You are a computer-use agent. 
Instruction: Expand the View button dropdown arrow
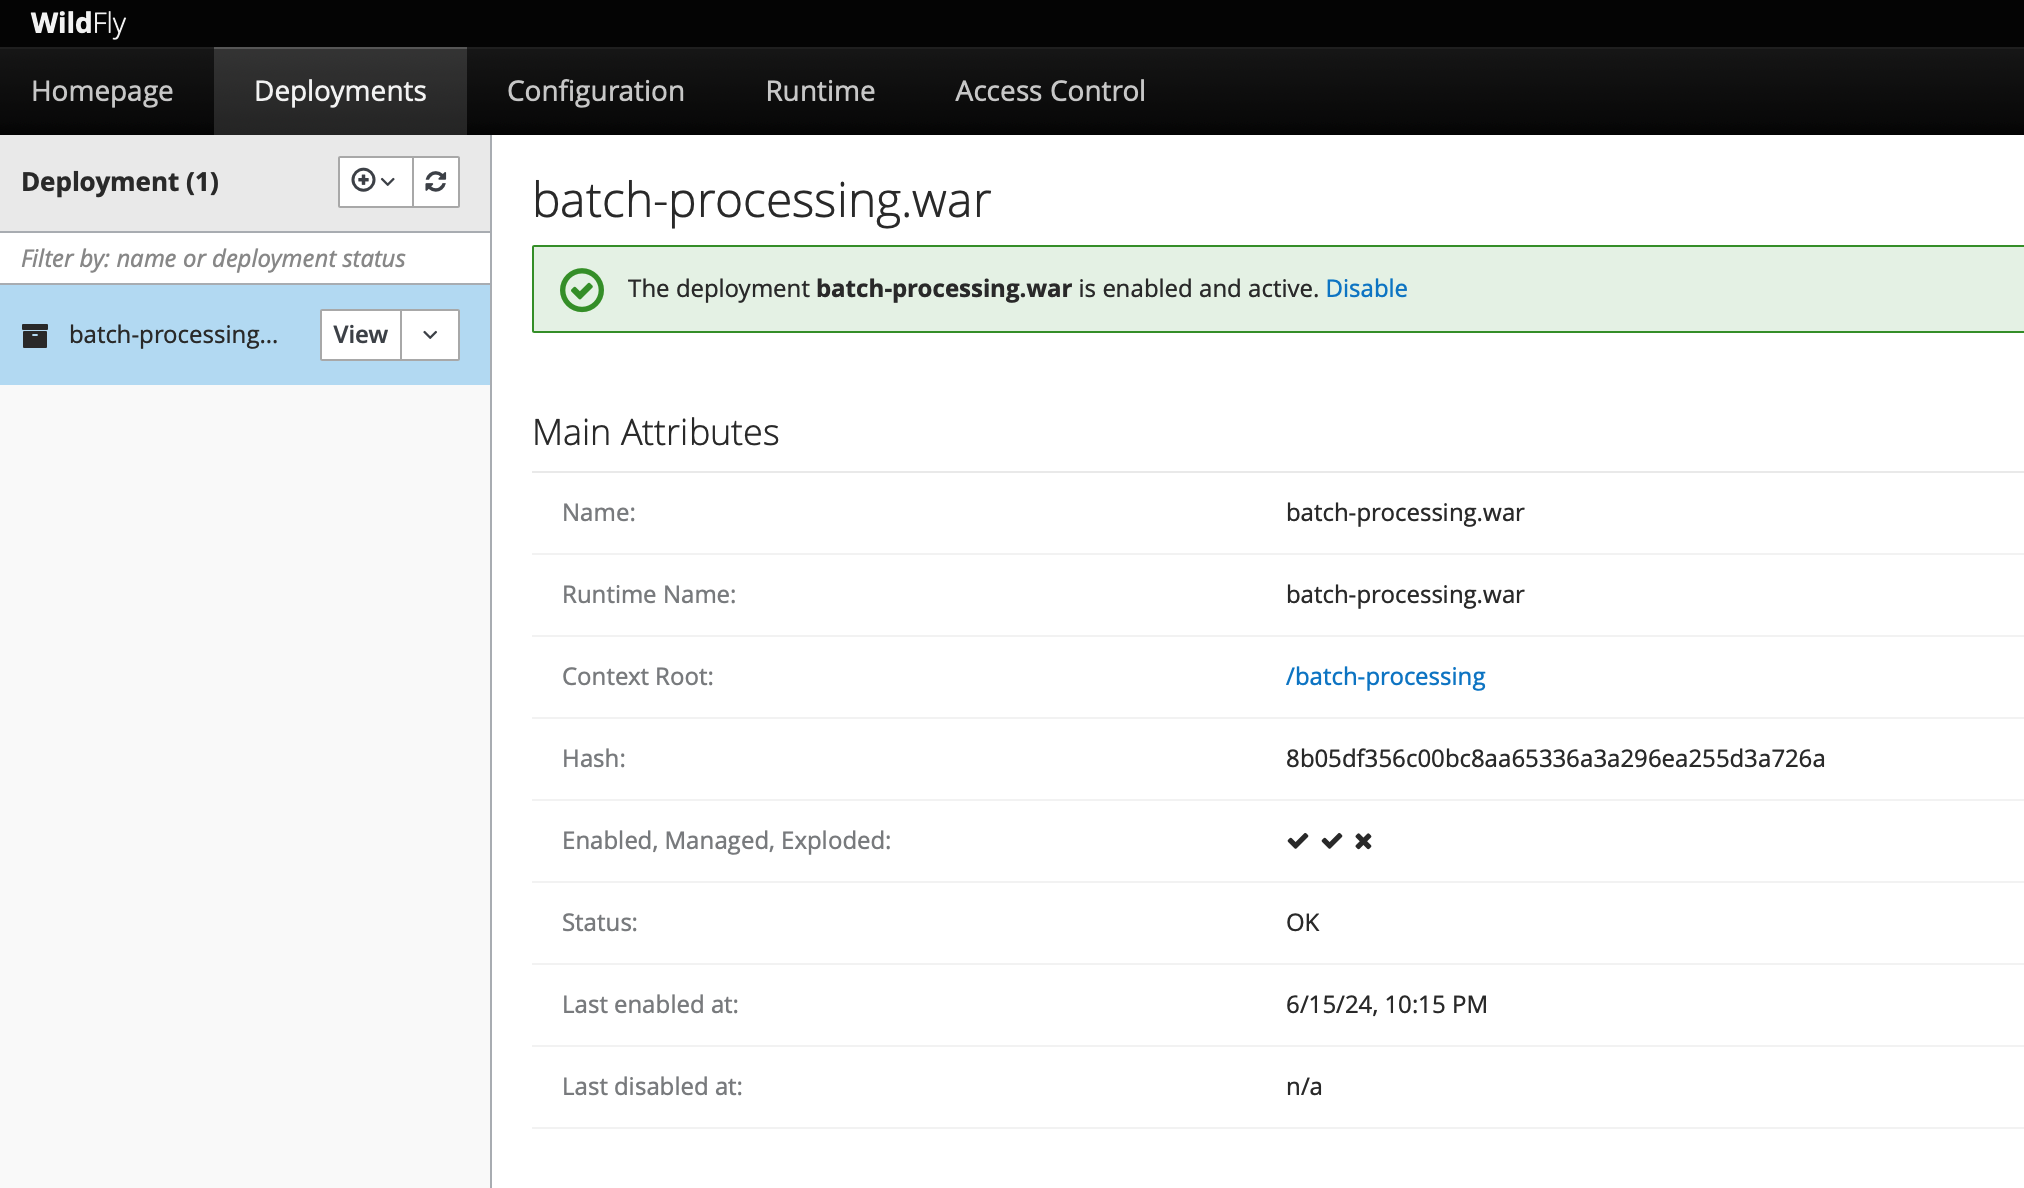coord(430,335)
